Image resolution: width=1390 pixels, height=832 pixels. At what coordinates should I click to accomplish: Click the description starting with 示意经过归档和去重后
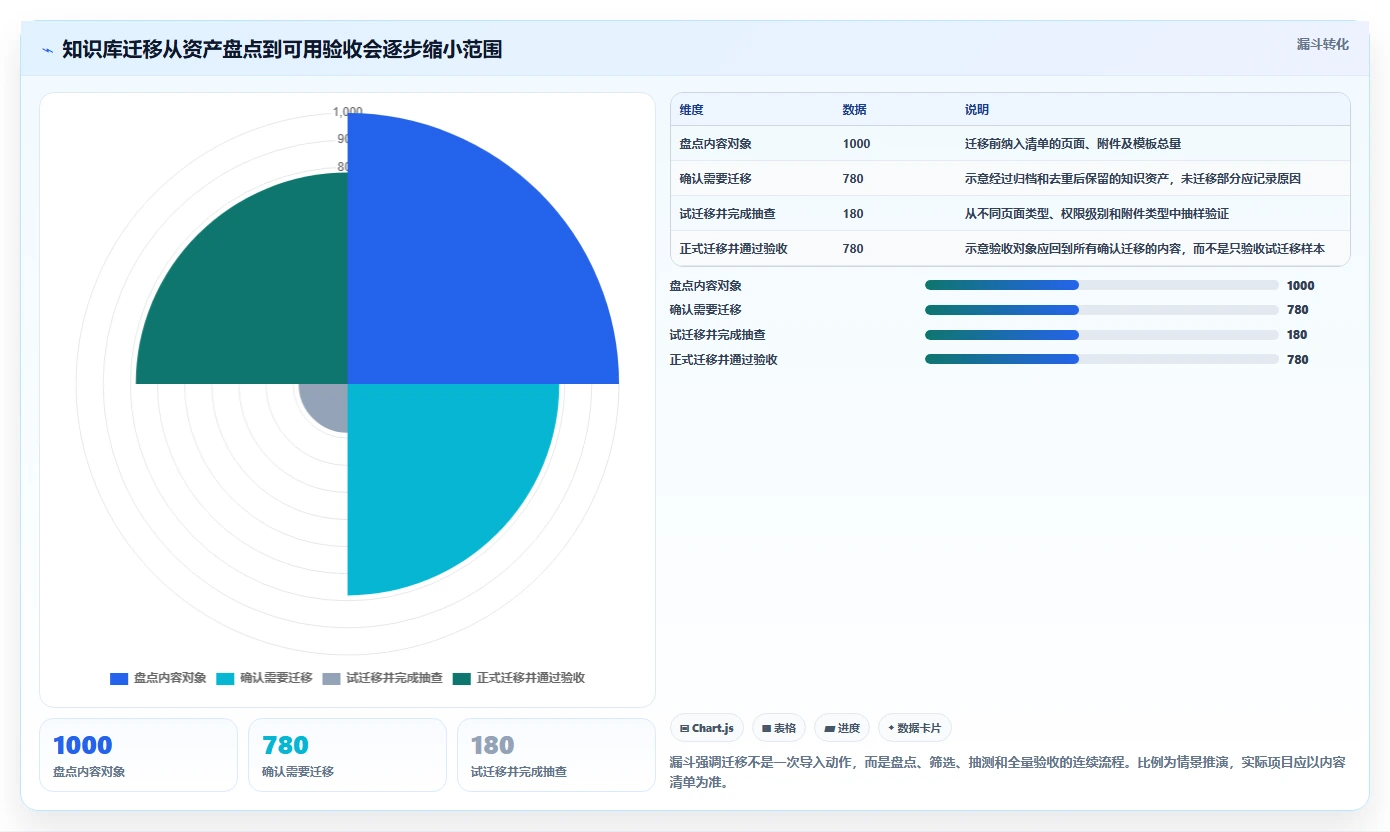pyautogui.click(x=1133, y=179)
